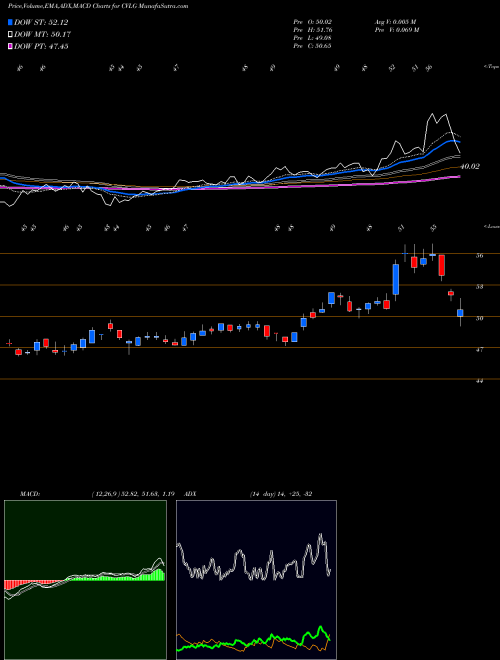Select the 'DOW MT: 50.17' legend text

[x=43, y=35]
